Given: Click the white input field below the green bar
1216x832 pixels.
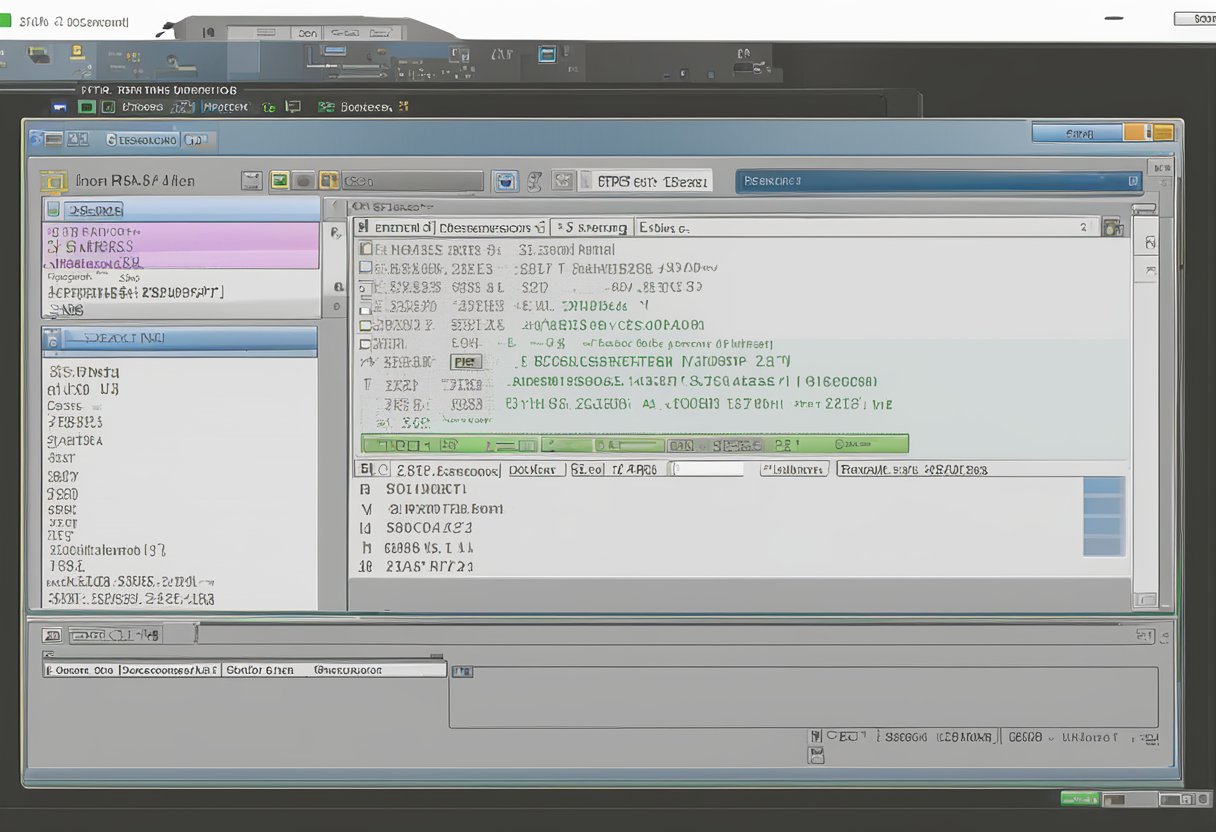Looking at the screenshot, I should [x=708, y=469].
